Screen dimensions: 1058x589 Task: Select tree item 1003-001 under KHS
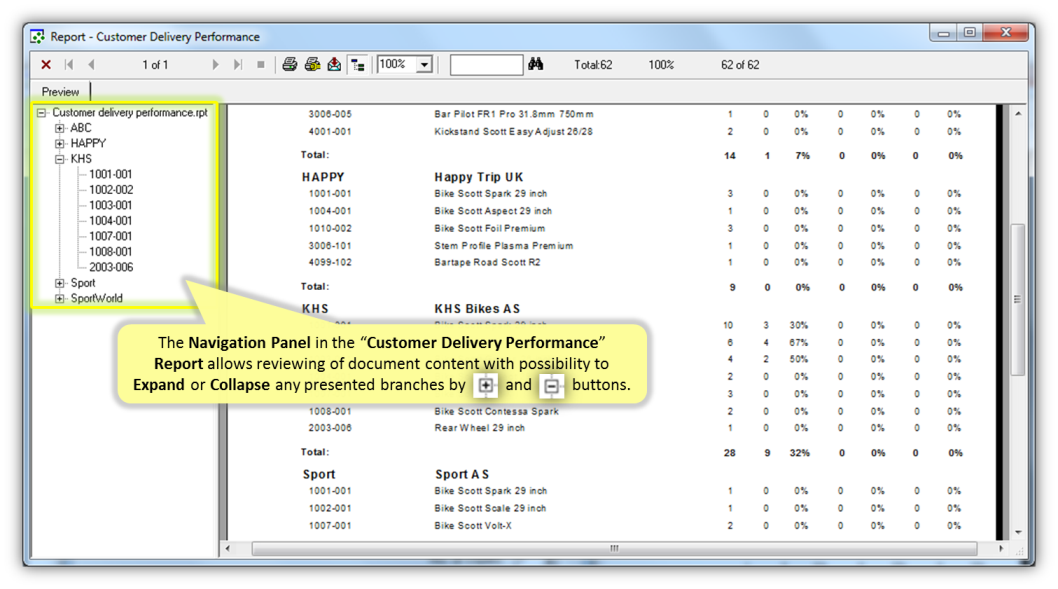tap(110, 205)
